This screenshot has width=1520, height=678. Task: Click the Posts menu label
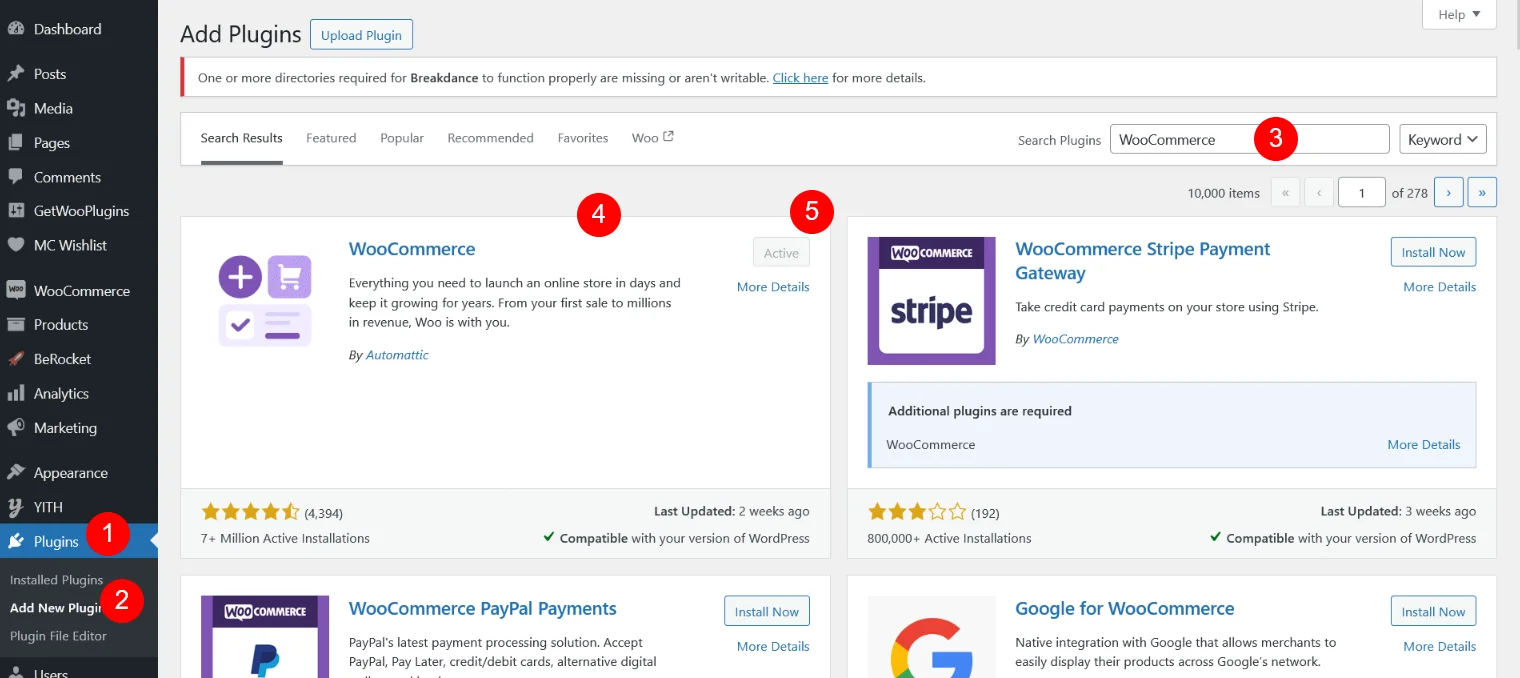(50, 74)
